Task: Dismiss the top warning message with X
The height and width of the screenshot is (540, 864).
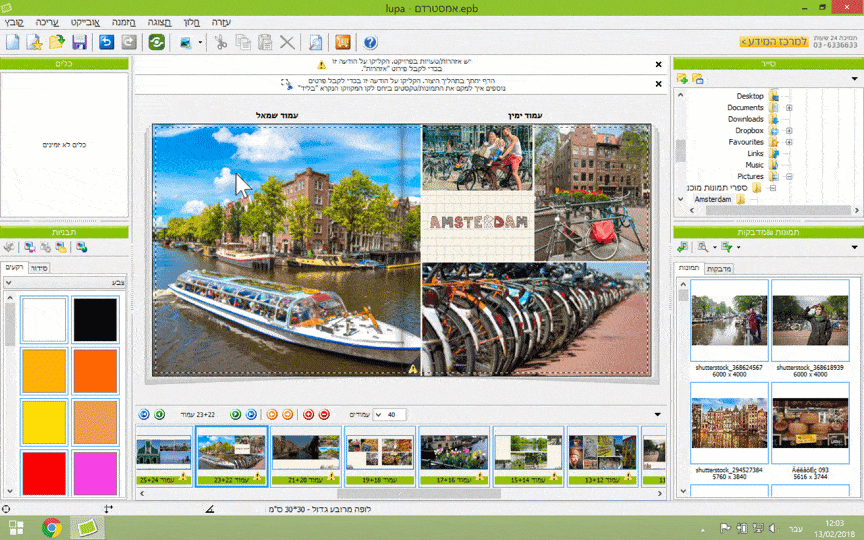Action: click(x=658, y=64)
